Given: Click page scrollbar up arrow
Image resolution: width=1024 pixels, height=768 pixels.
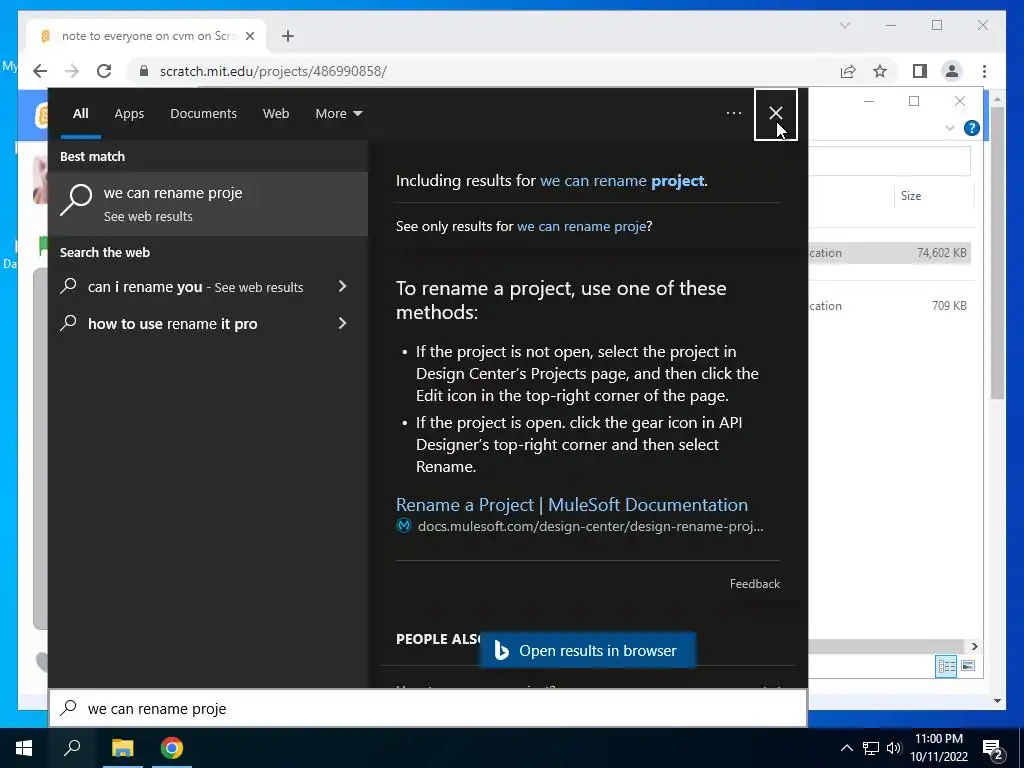Looking at the screenshot, I should pos(997,100).
